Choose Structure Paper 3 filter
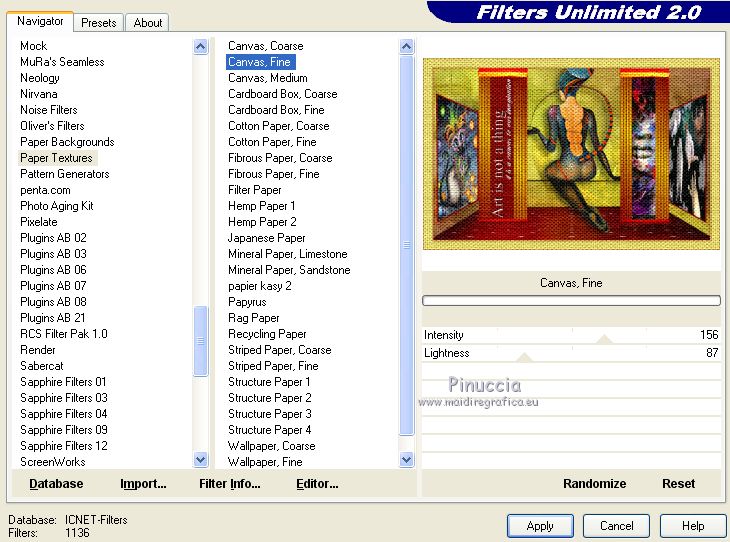 point(270,413)
